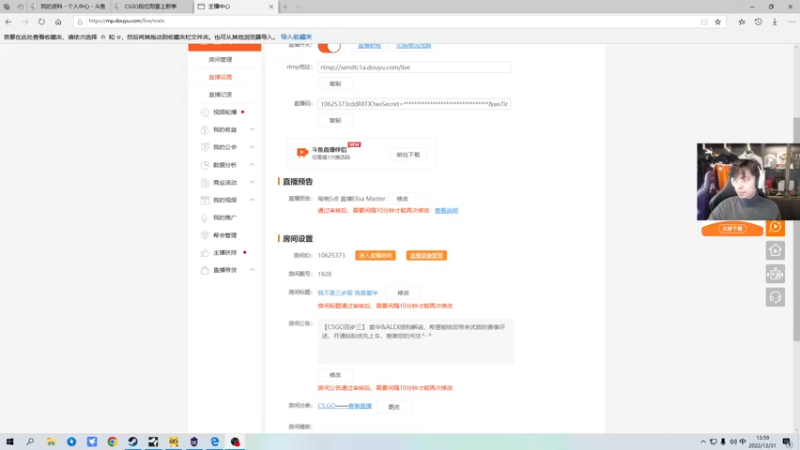
Task: Change room category with 更改 button
Action: click(394, 407)
